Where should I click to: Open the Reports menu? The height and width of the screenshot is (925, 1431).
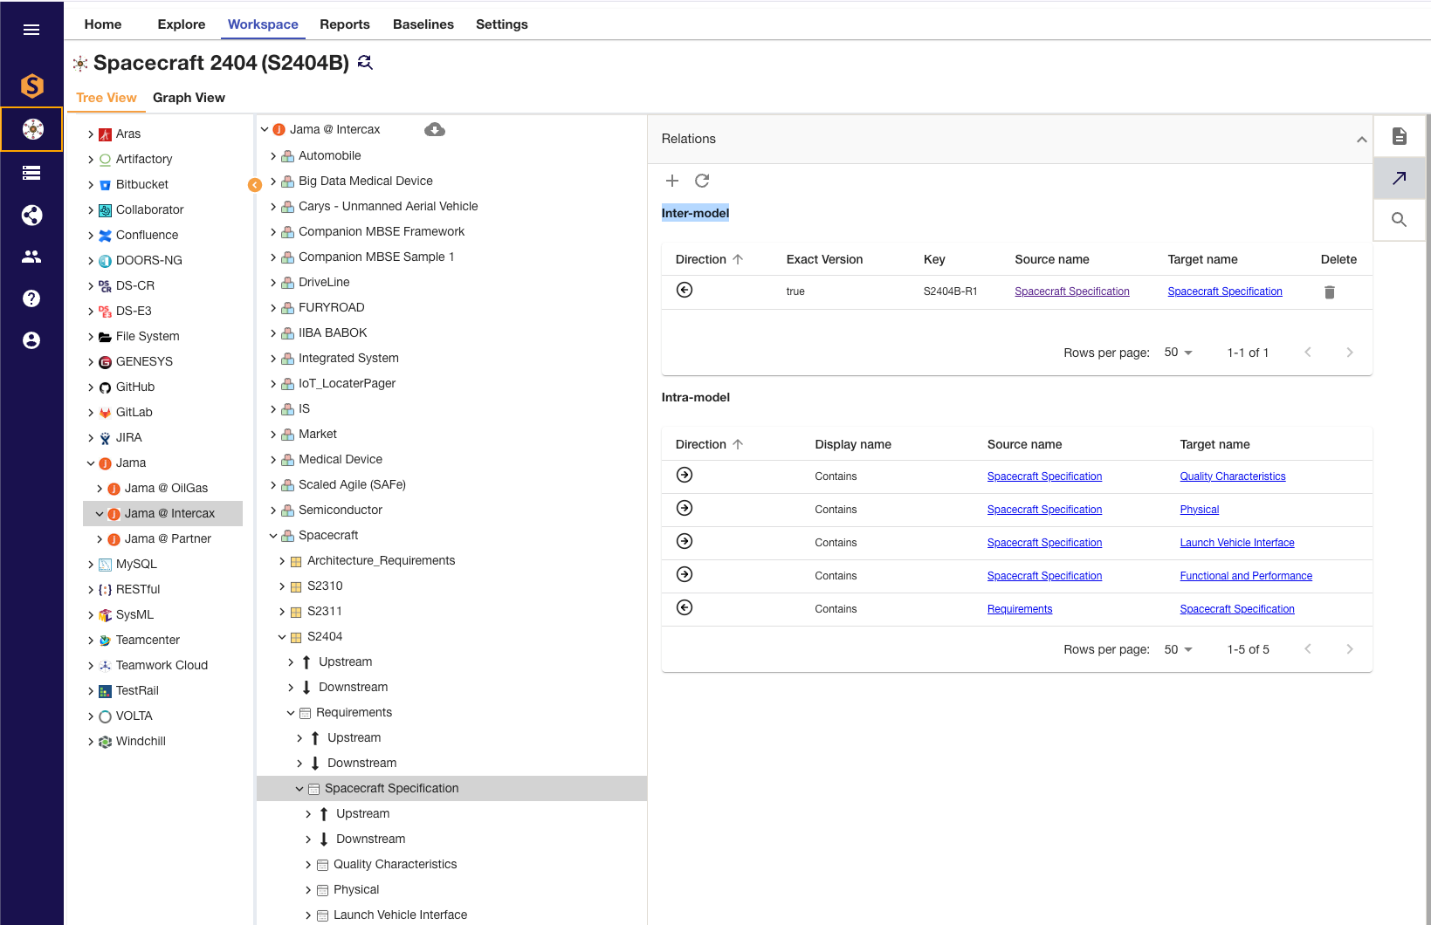pyautogui.click(x=345, y=24)
